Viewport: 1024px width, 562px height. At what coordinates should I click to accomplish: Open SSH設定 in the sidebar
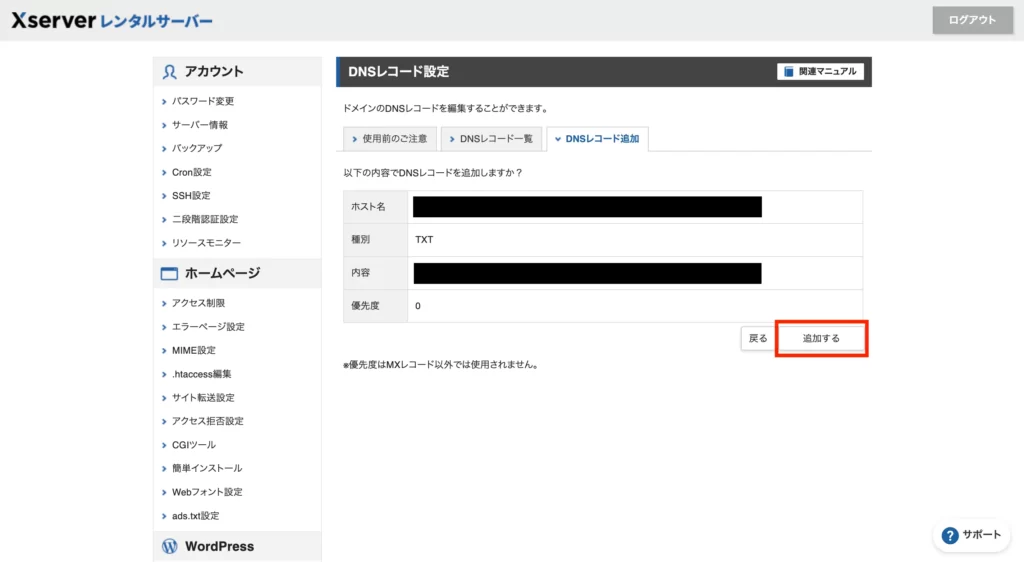point(191,196)
